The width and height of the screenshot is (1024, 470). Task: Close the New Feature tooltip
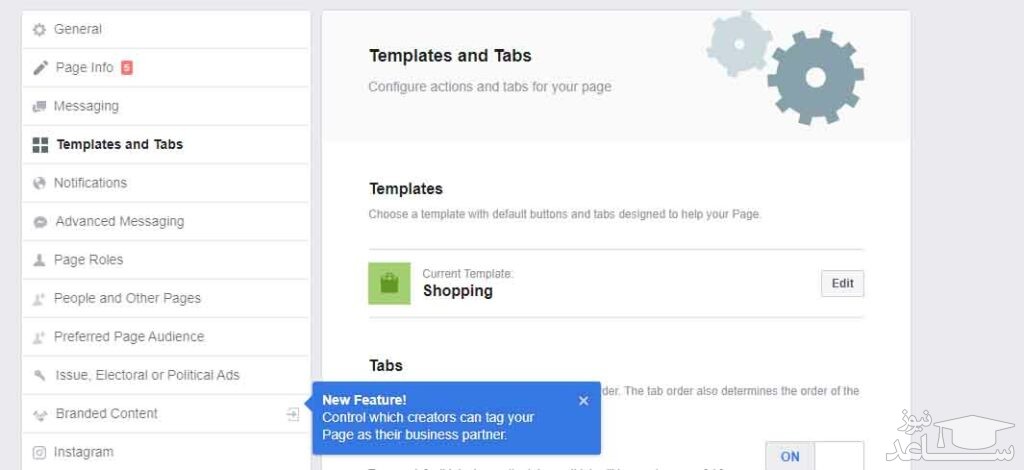[583, 401]
